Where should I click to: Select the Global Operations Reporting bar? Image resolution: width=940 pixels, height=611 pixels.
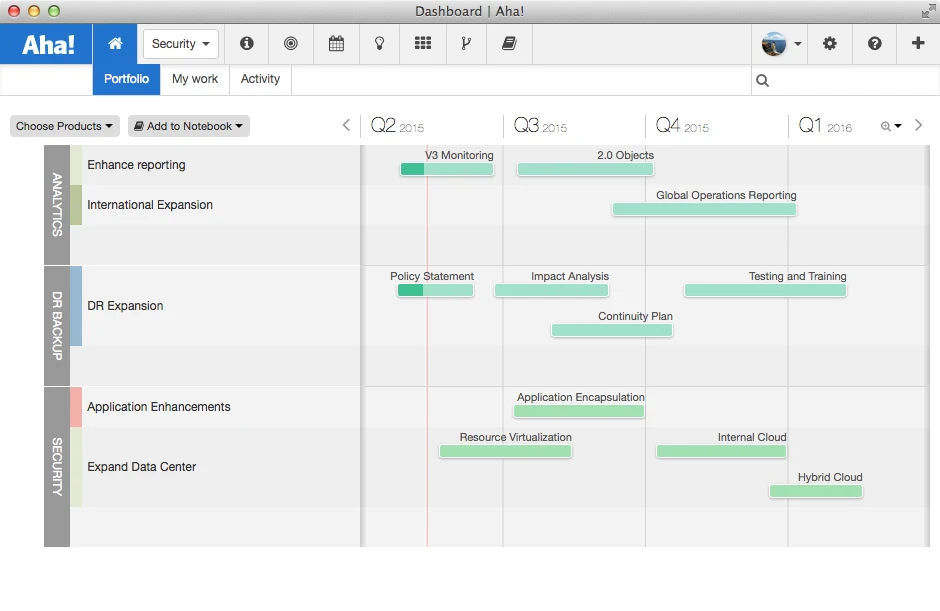click(704, 209)
